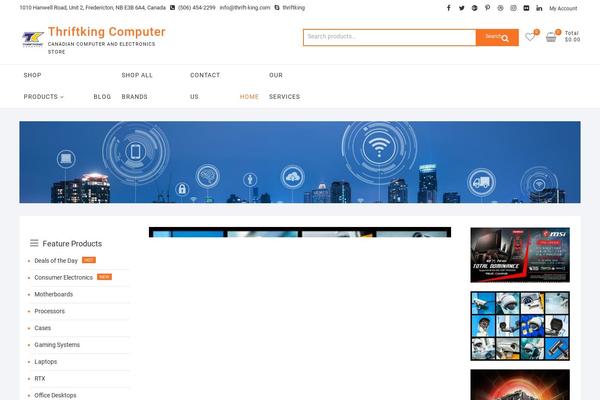Click the info@thrift-king.com email link
Viewport: 600px width, 400px height.
coord(245,8)
